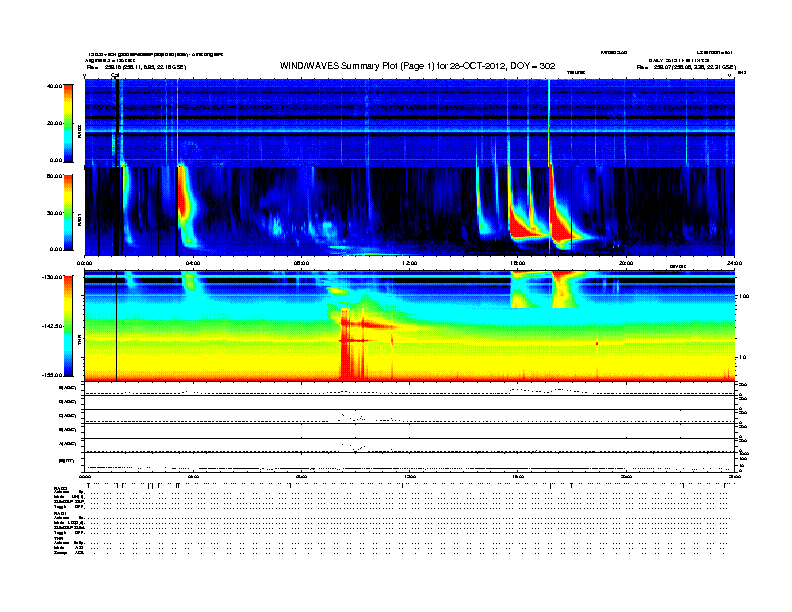Select the 30.00 label on RAD1 scale
This screenshot has width=792, height=612.
(x=55, y=213)
